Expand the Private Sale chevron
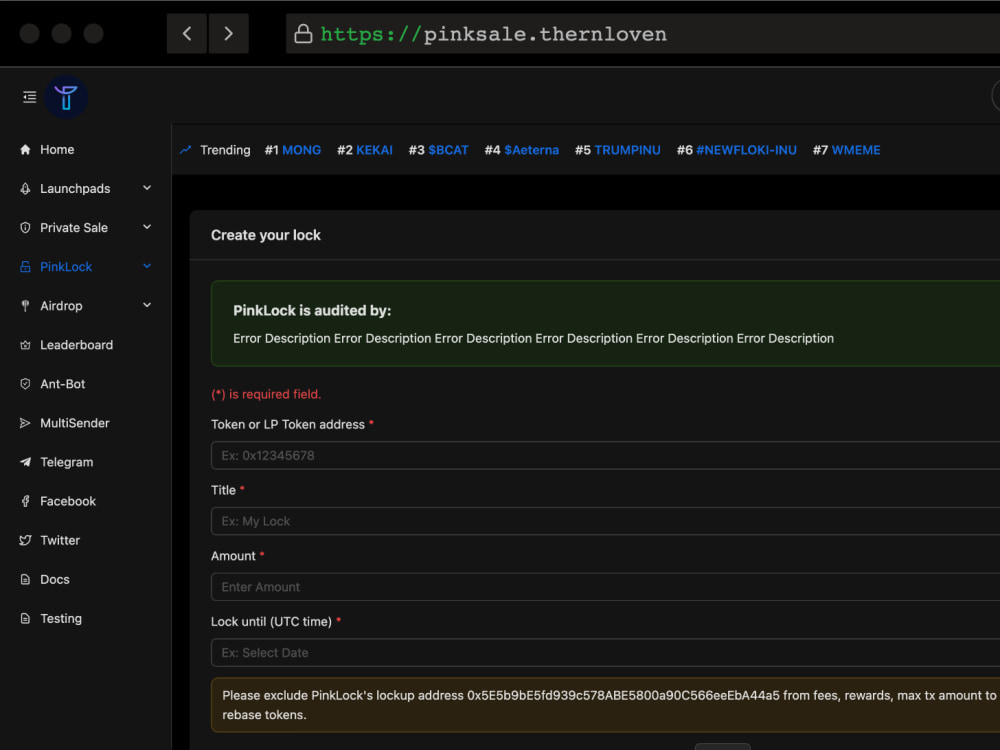The height and width of the screenshot is (750, 1000). click(x=147, y=227)
